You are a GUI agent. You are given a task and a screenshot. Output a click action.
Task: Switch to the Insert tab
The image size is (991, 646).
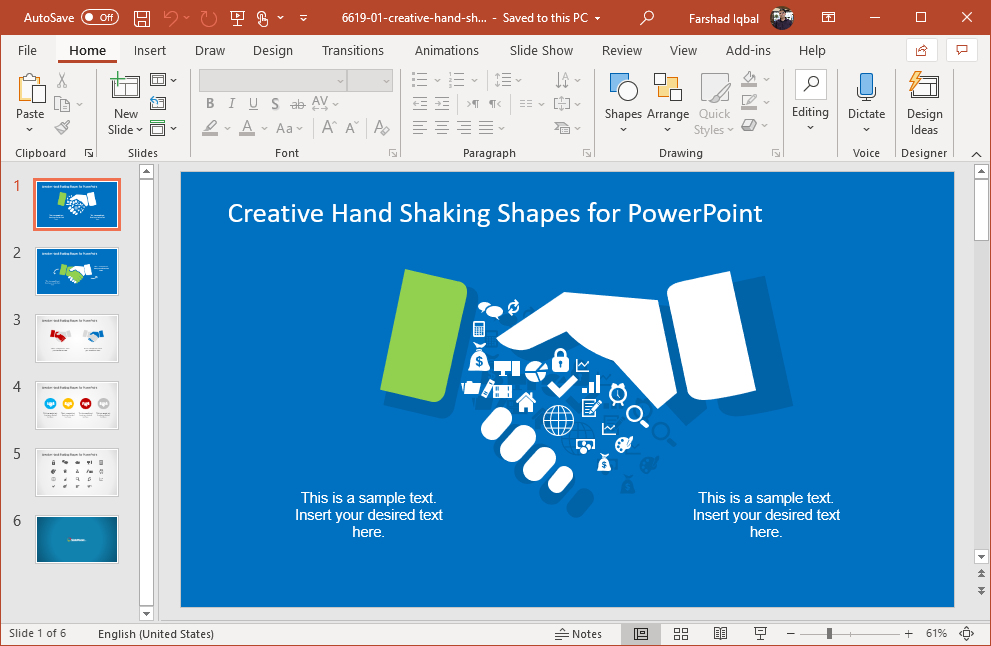pos(150,51)
